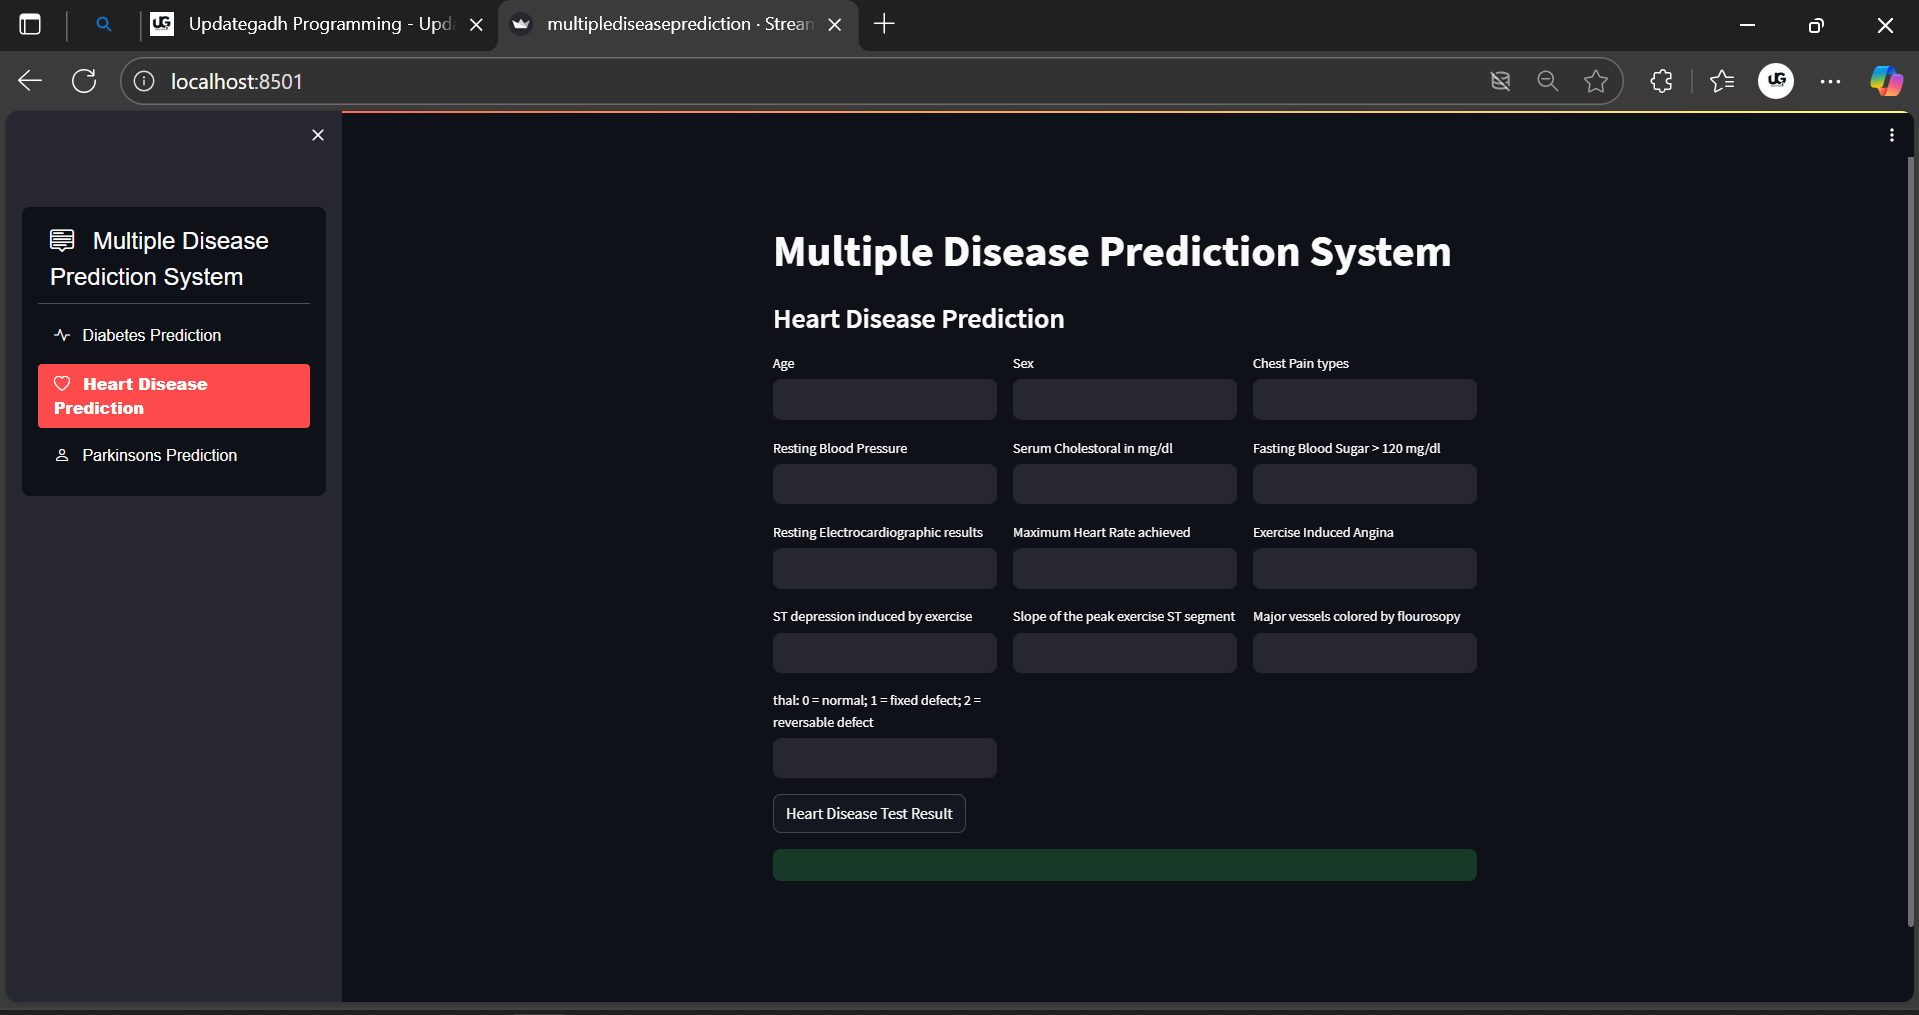Collapse the sidebar using the X button

[318, 135]
